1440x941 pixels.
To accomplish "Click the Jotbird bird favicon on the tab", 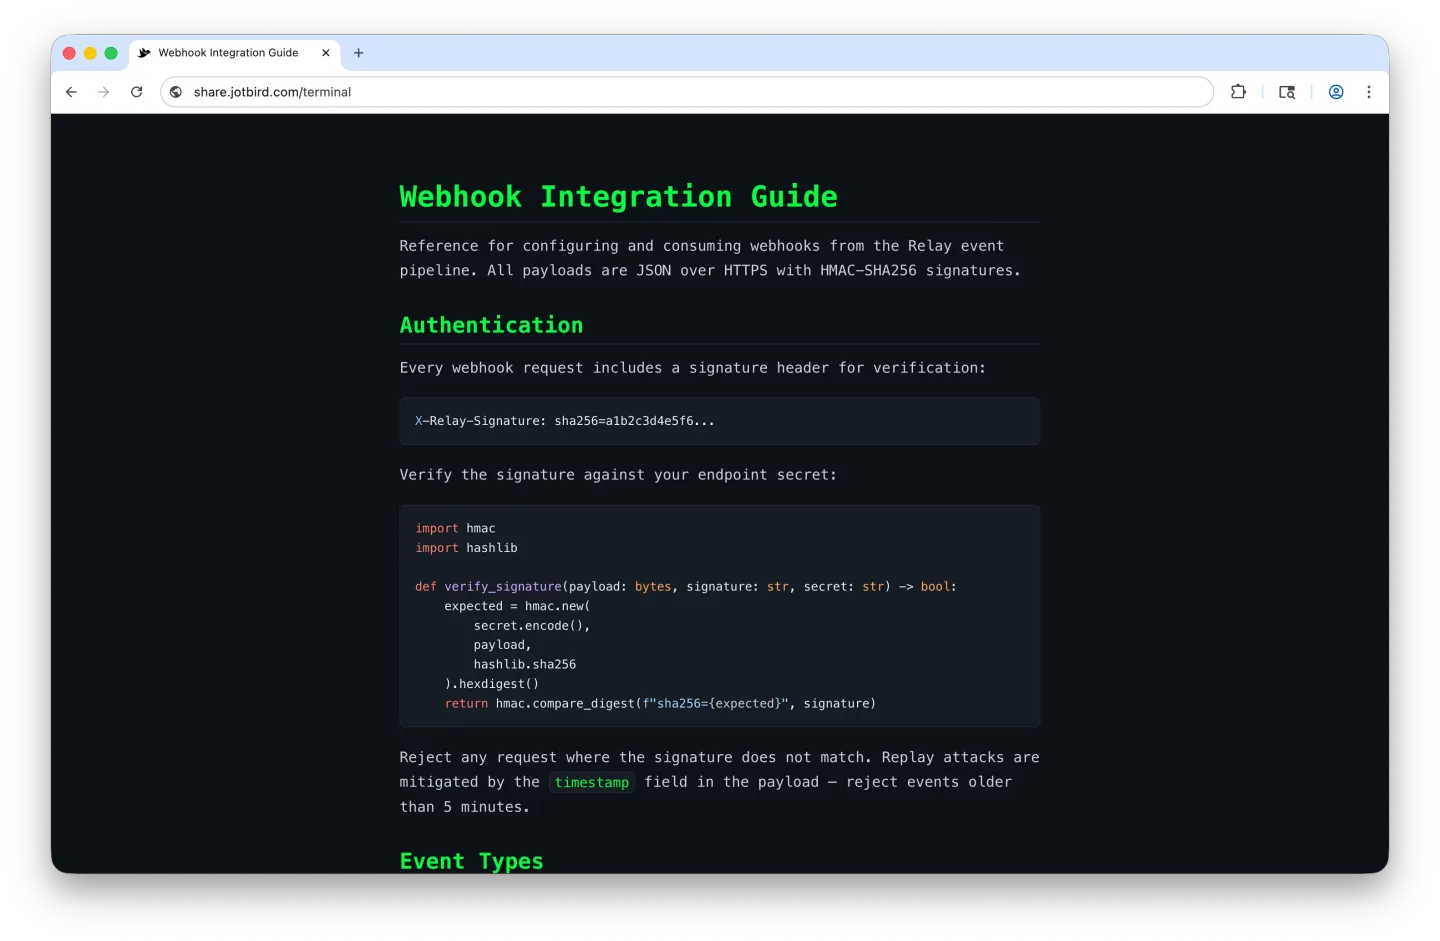I will [x=144, y=53].
